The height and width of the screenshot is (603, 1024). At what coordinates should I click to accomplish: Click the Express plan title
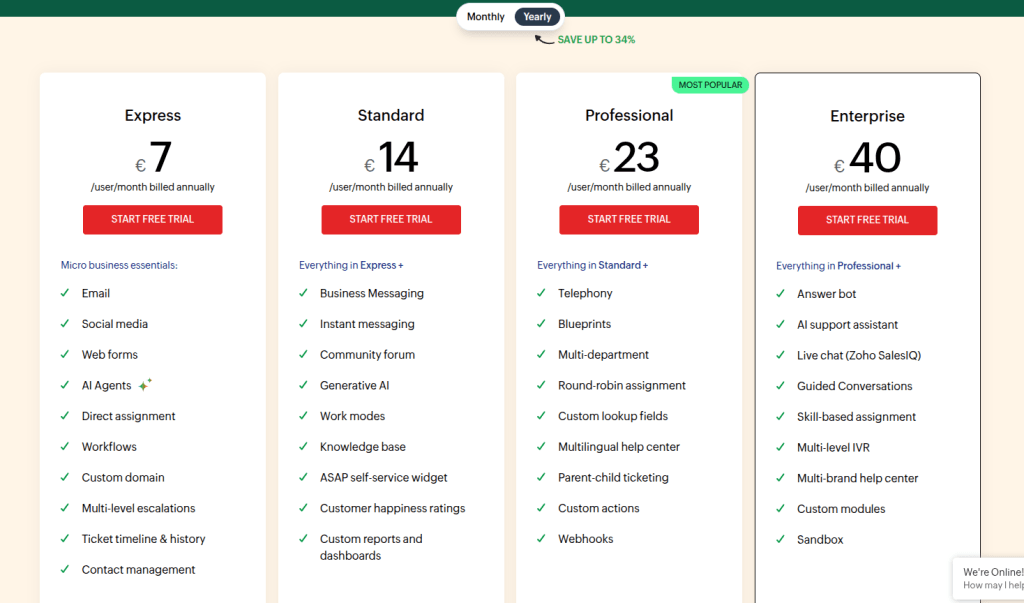click(x=153, y=116)
